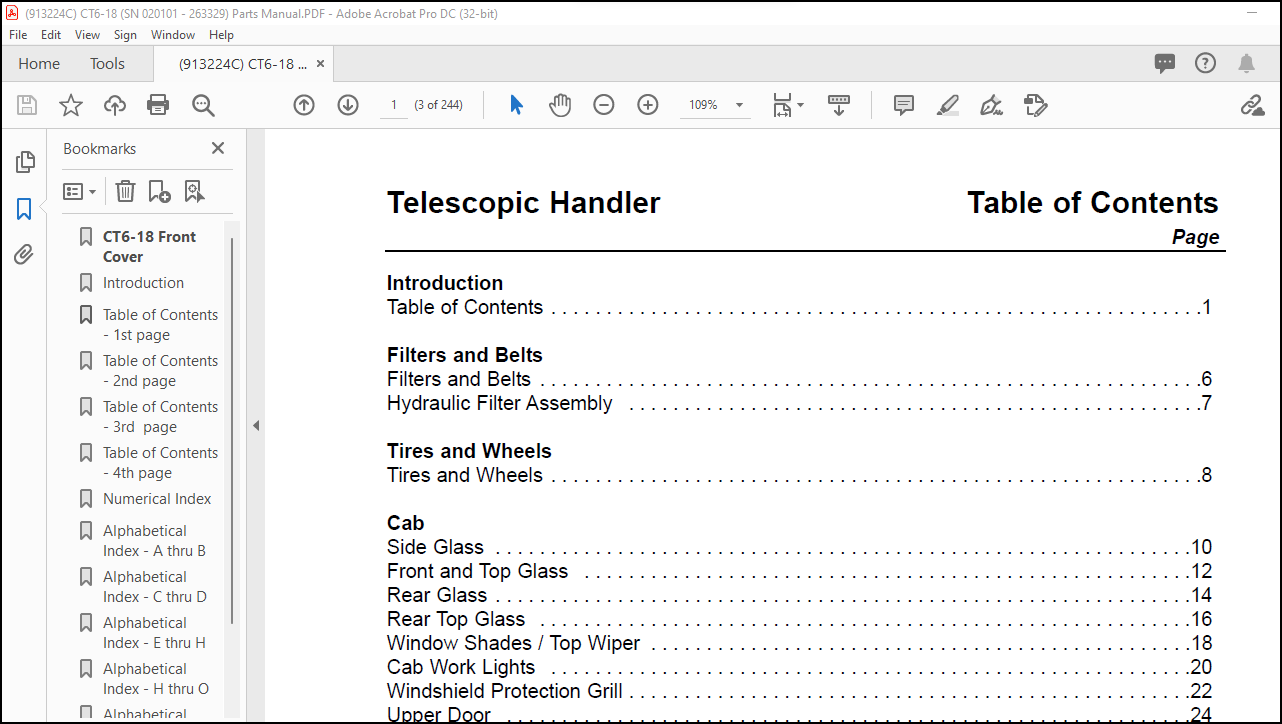Open the Find text search tool
This screenshot has width=1282, height=724.
(203, 105)
